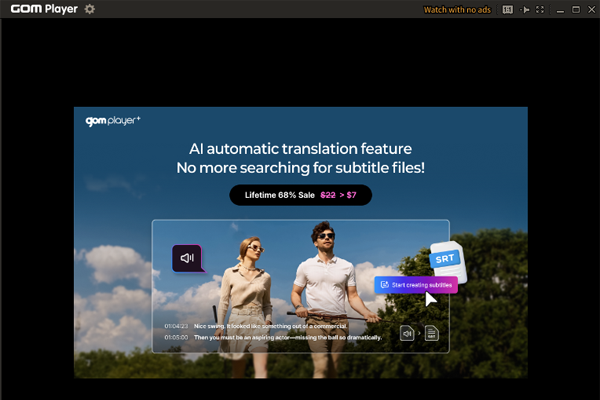Minimize the GOM Player window
Image resolution: width=600 pixels, height=400 pixels.
[x=558, y=9]
